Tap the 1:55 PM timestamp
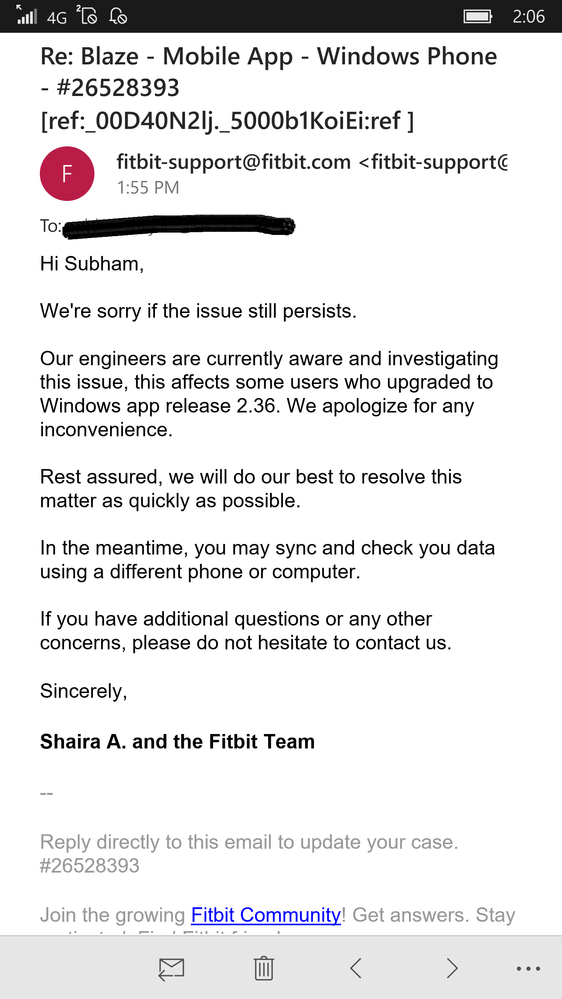This screenshot has width=562, height=999. [x=148, y=188]
